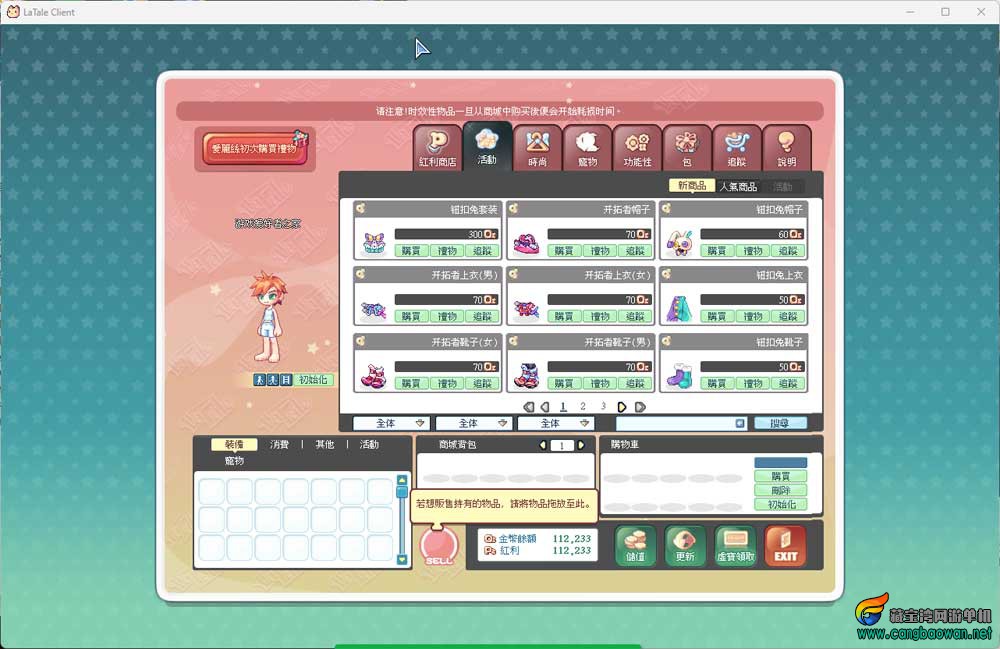The width and height of the screenshot is (1000, 649).
Task: Expand the third 全体 filter dropdown
Action: 556,423
